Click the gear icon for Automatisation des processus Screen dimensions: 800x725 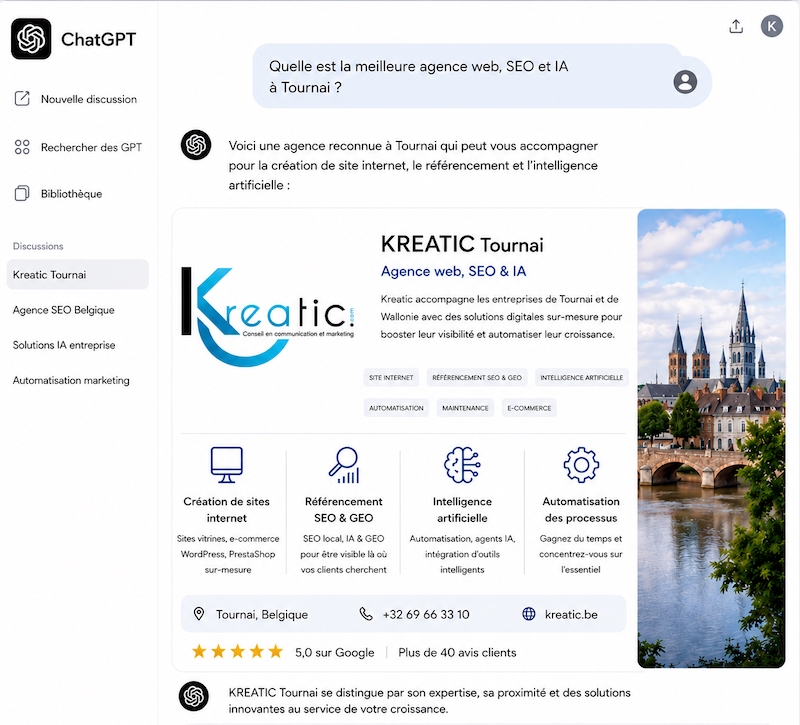click(581, 465)
